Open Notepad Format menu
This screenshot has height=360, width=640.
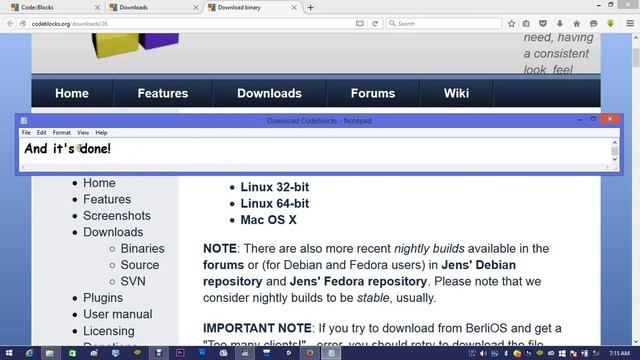(x=62, y=133)
